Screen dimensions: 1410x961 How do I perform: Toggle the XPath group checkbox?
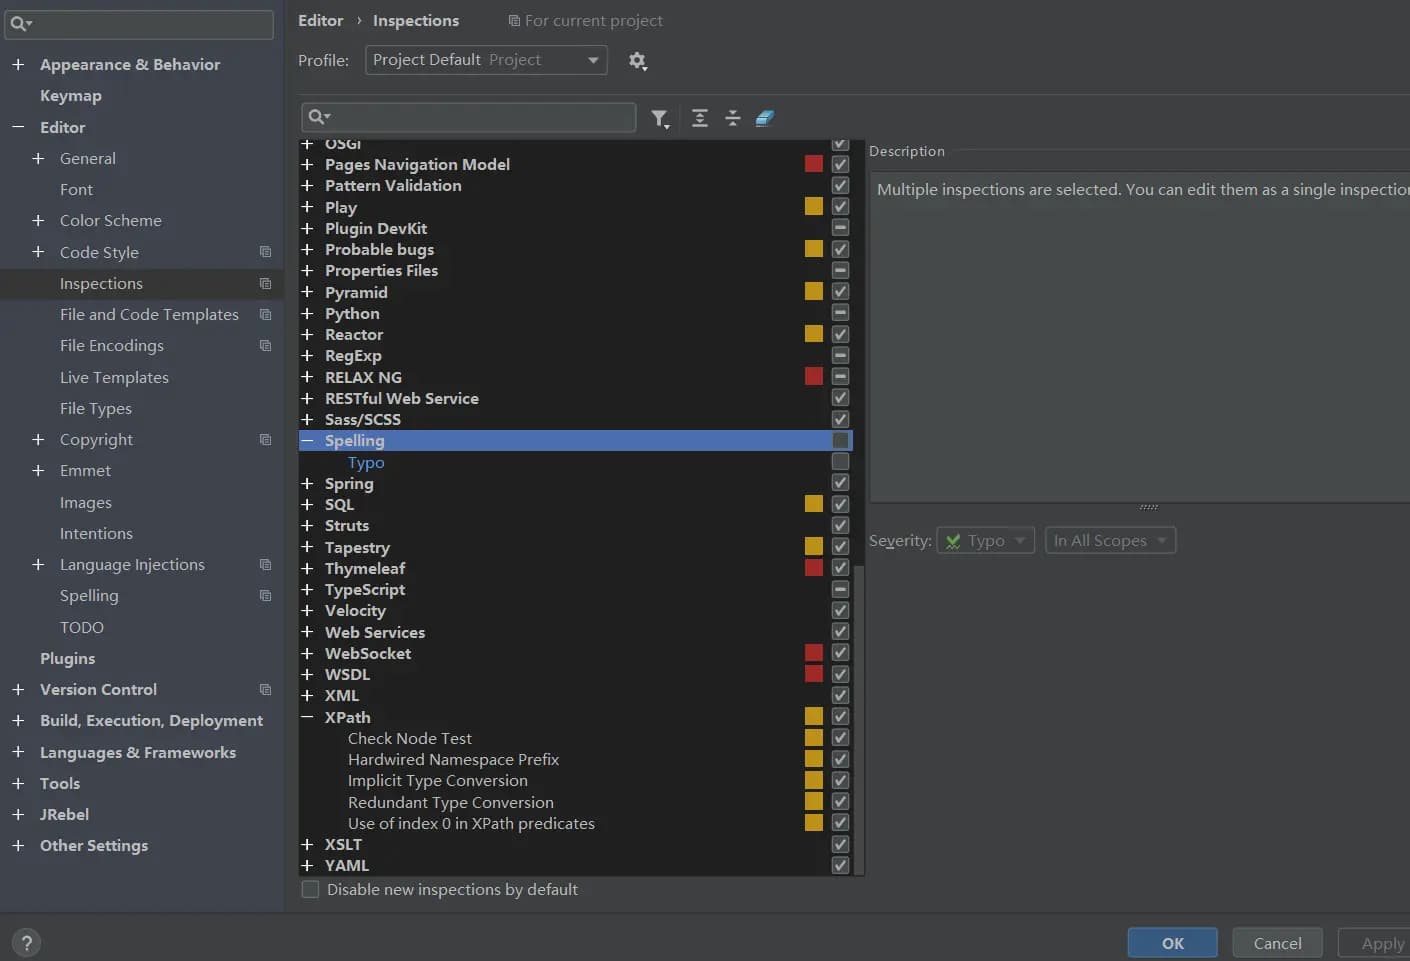pyautogui.click(x=840, y=716)
